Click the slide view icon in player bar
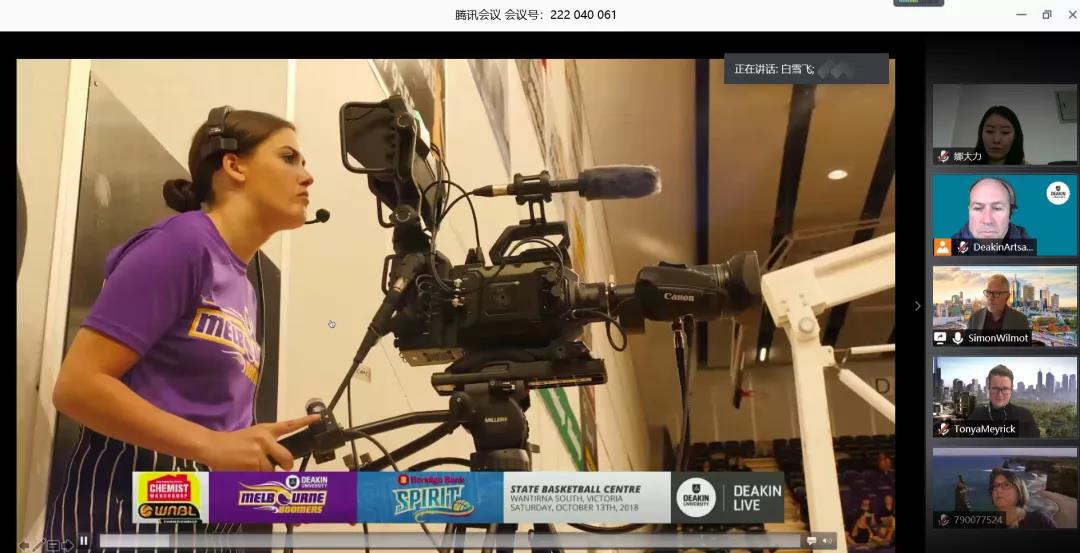The width and height of the screenshot is (1080, 553). coord(53,545)
